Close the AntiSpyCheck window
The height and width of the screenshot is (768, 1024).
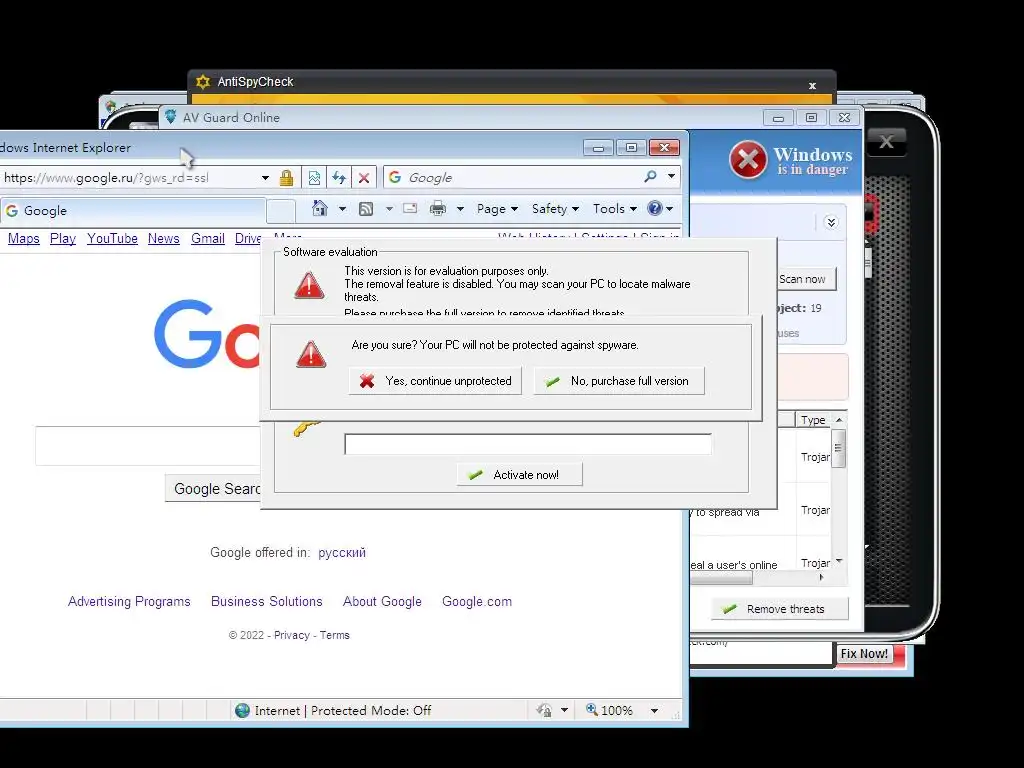[812, 86]
